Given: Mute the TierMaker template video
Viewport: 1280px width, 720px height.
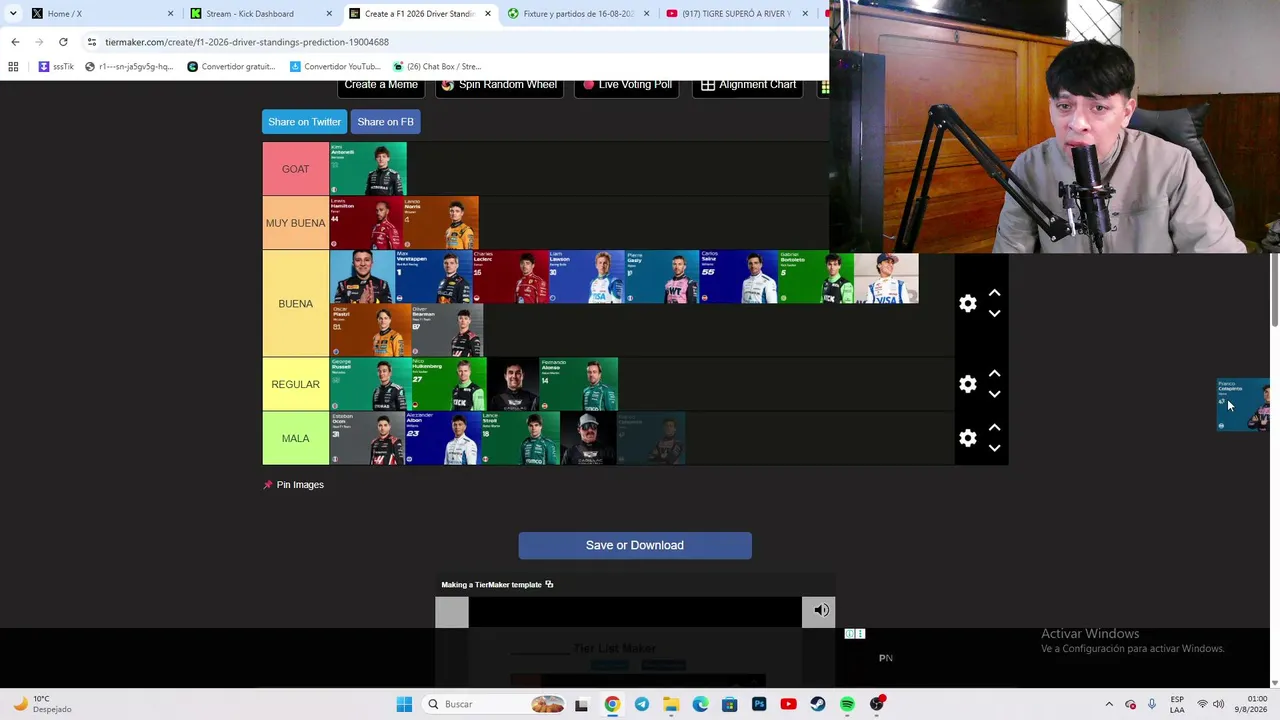Looking at the screenshot, I should (x=820, y=610).
